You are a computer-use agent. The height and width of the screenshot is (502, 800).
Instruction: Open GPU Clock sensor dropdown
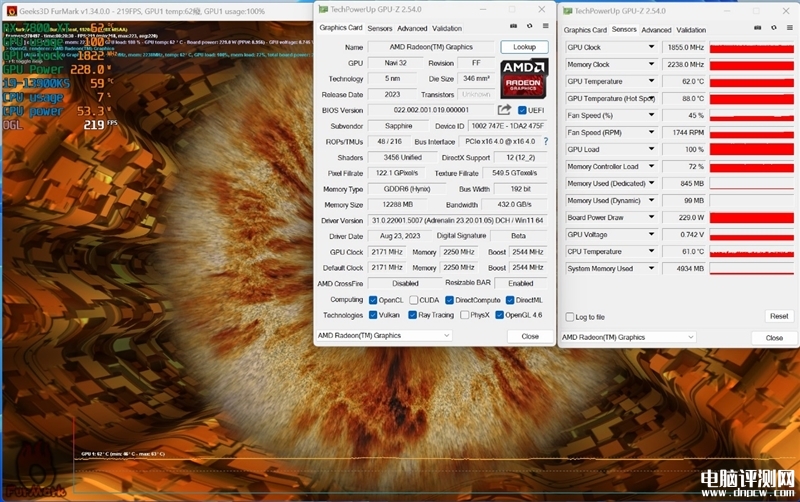pos(652,47)
